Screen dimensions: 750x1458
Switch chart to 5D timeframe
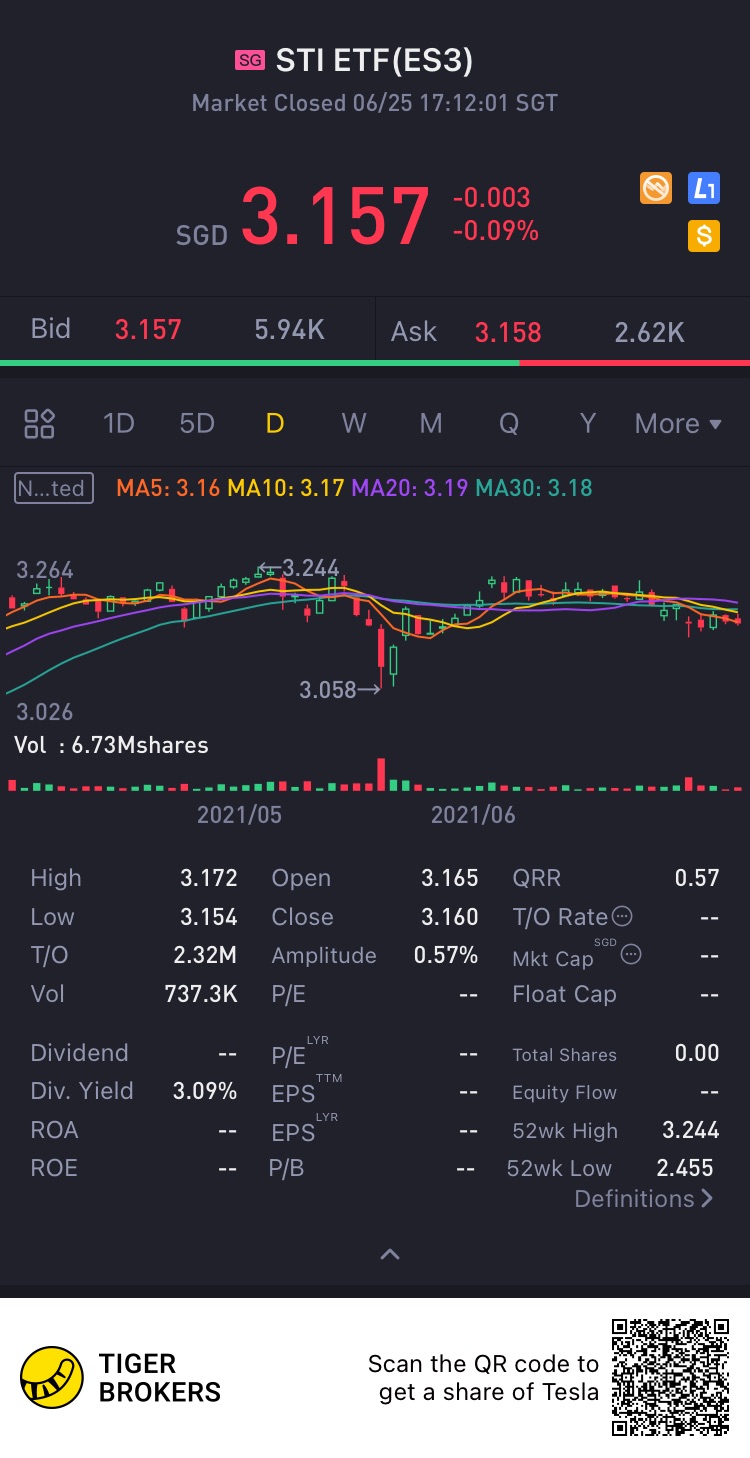tap(197, 424)
